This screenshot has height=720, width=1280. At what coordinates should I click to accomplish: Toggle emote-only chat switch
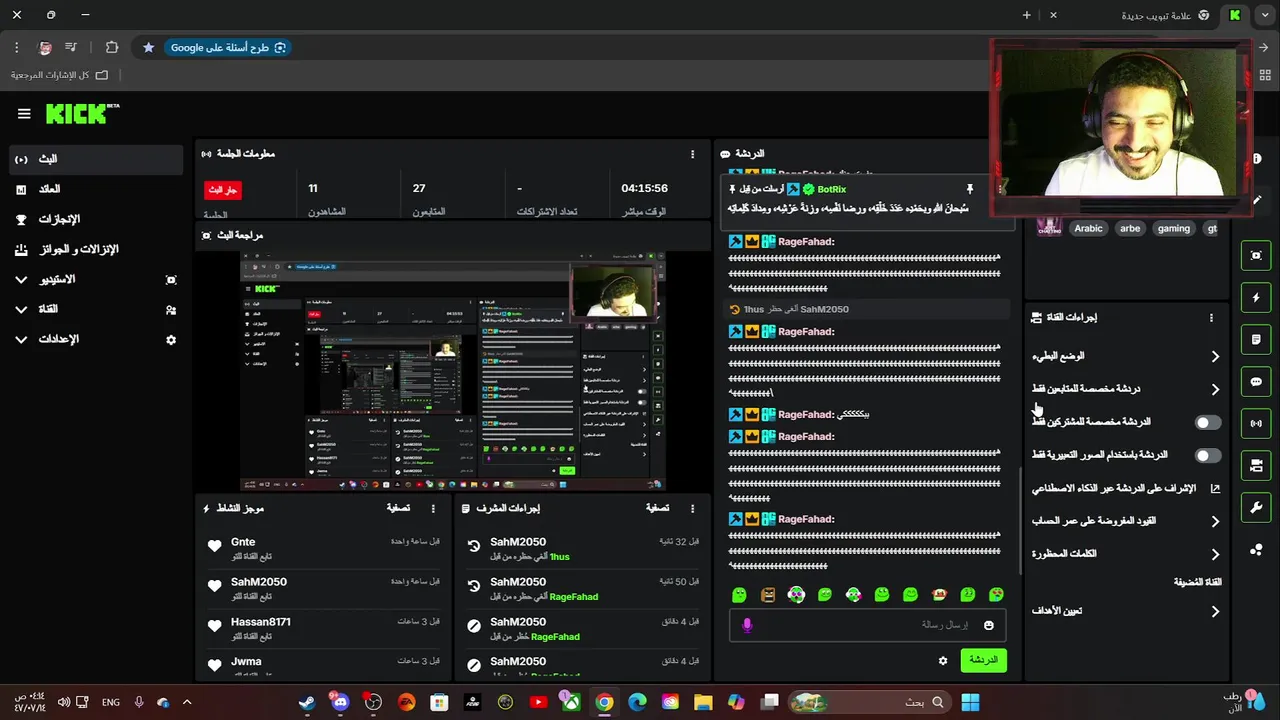[1208, 455]
